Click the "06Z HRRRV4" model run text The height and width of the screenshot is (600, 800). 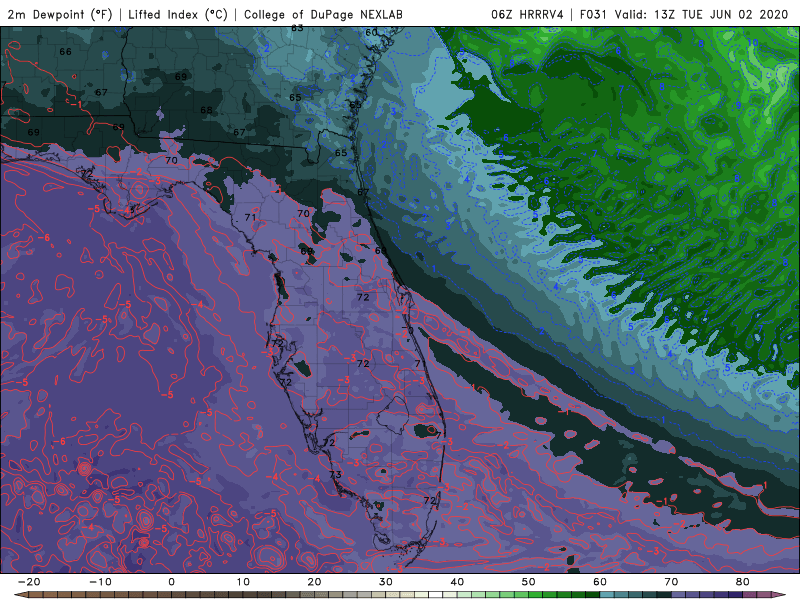pos(527,14)
